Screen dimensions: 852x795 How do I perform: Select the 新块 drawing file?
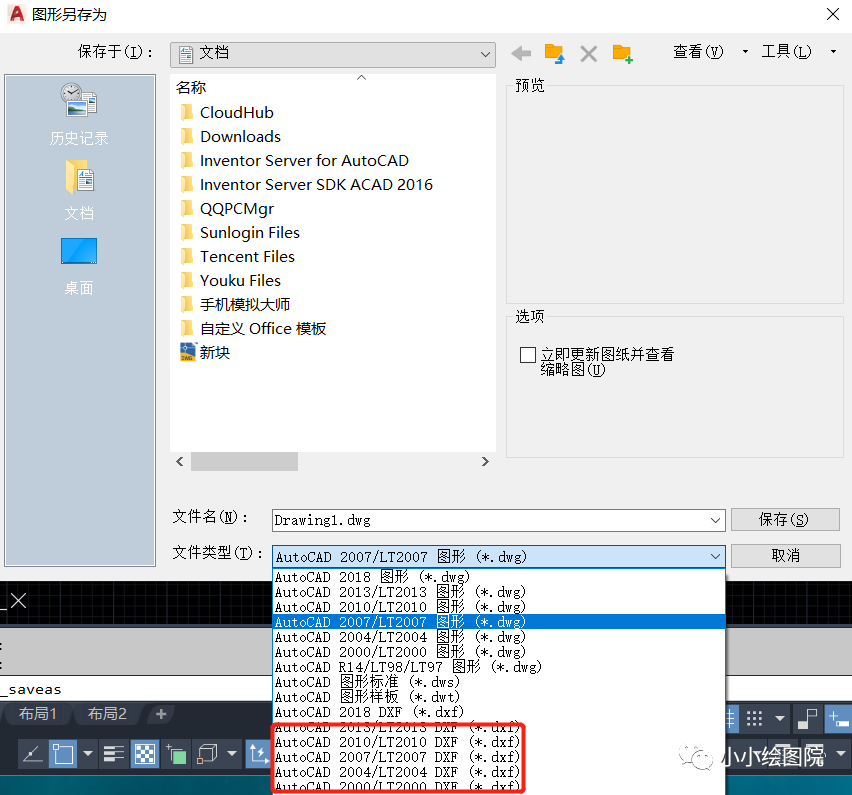click(x=205, y=353)
